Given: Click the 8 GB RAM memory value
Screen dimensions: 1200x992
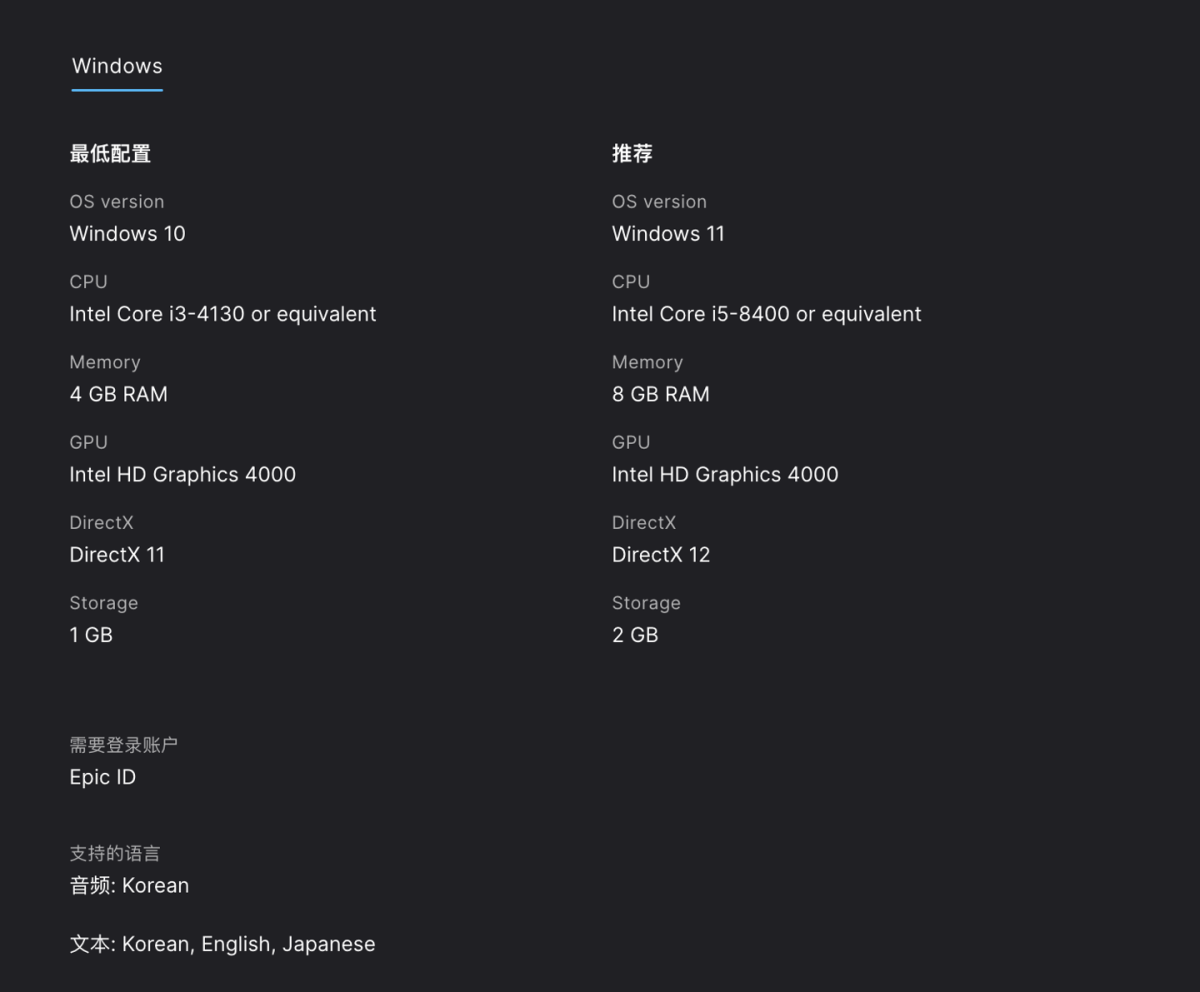Looking at the screenshot, I should click(660, 394).
